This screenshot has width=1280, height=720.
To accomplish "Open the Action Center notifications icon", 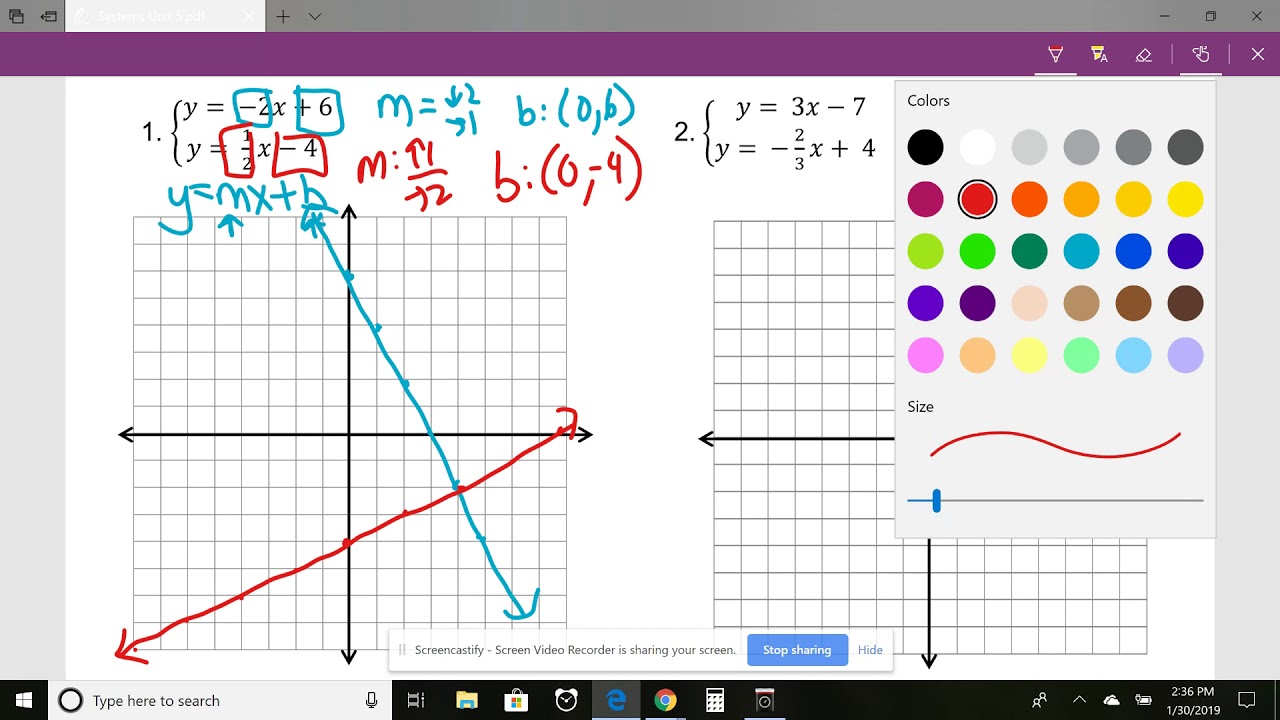I will pyautogui.click(x=1246, y=700).
